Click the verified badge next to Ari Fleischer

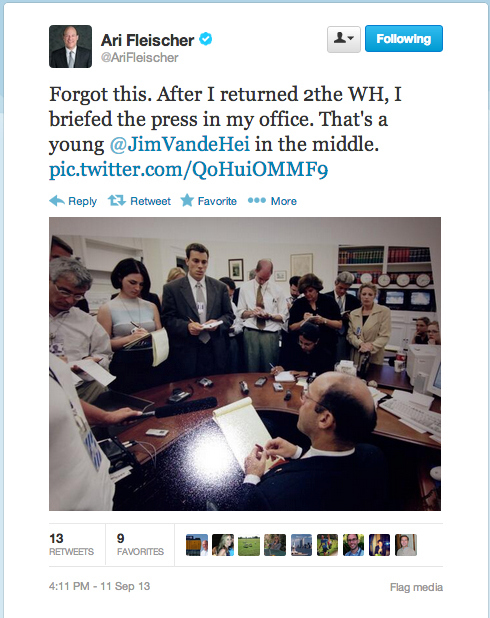point(206,39)
